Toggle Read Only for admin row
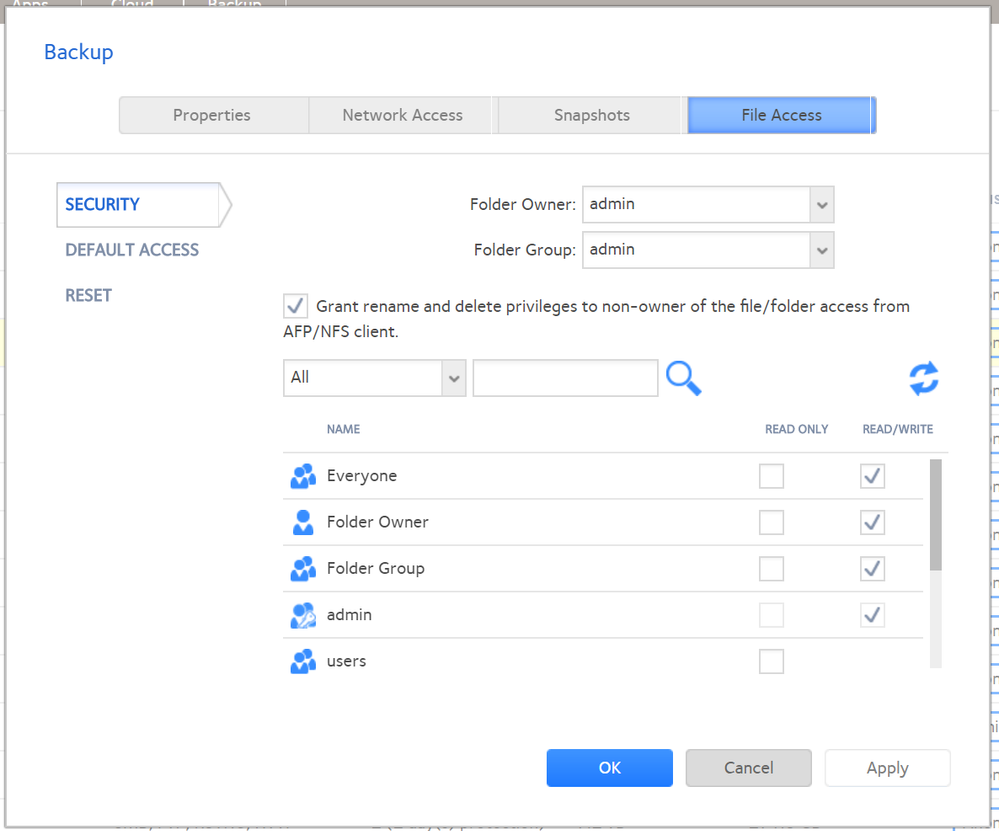The width and height of the screenshot is (999, 831). pyautogui.click(x=772, y=615)
